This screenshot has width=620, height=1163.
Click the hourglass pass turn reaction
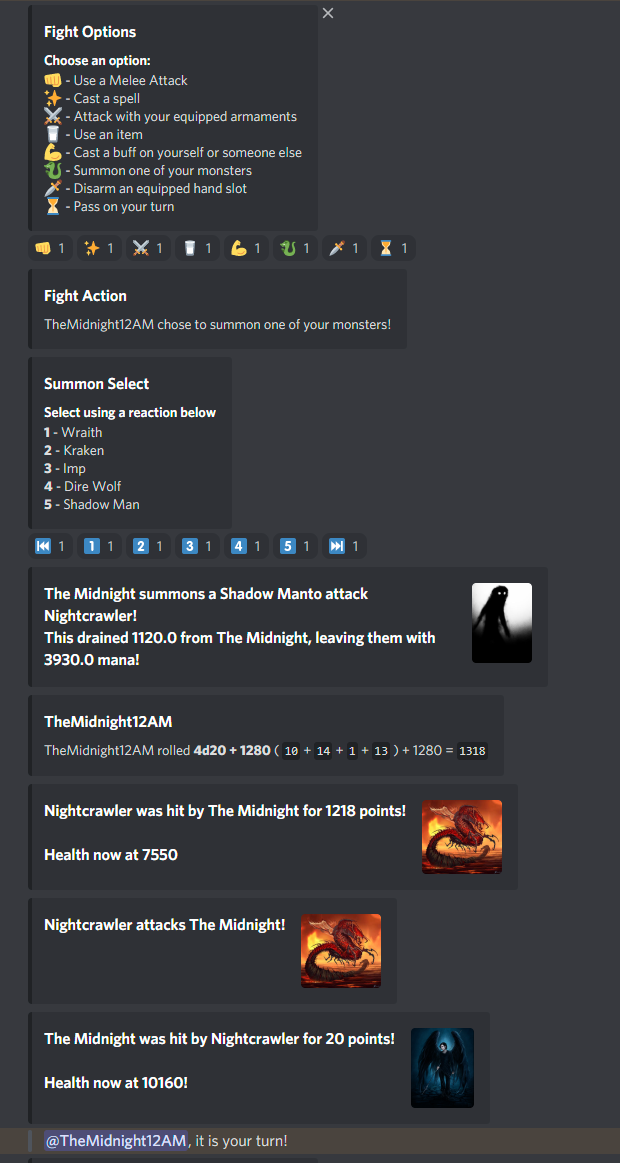coord(393,248)
